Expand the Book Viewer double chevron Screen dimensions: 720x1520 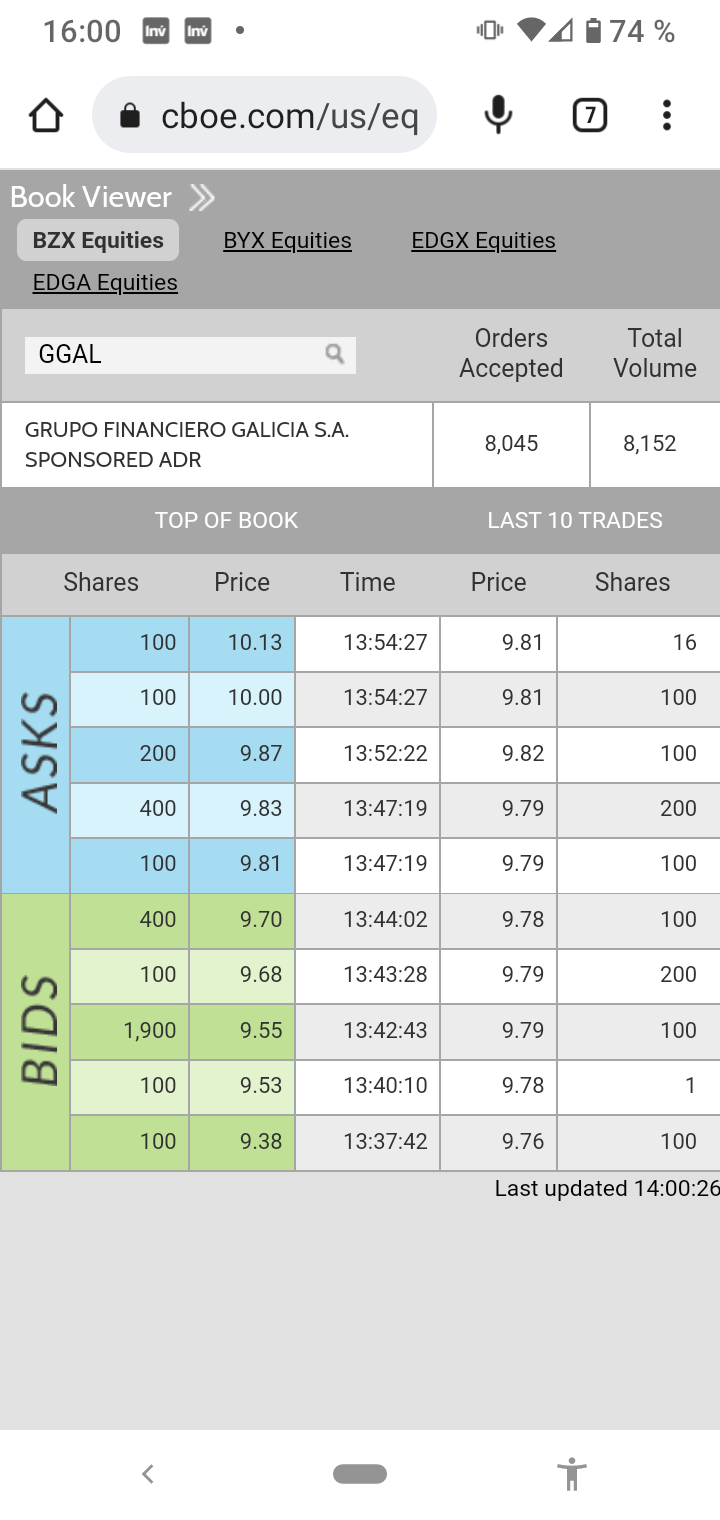tap(202, 198)
